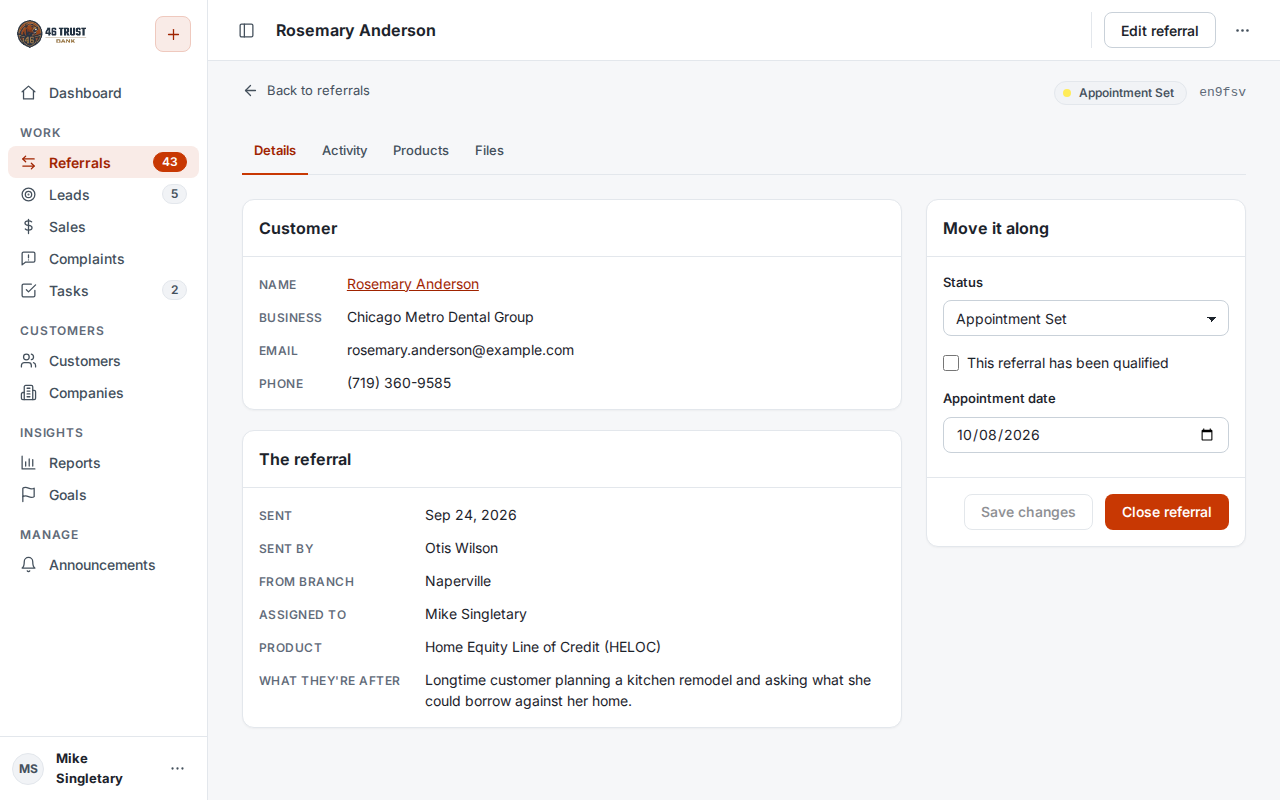
Task: Click the Goals flag icon
Action: [x=29, y=495]
